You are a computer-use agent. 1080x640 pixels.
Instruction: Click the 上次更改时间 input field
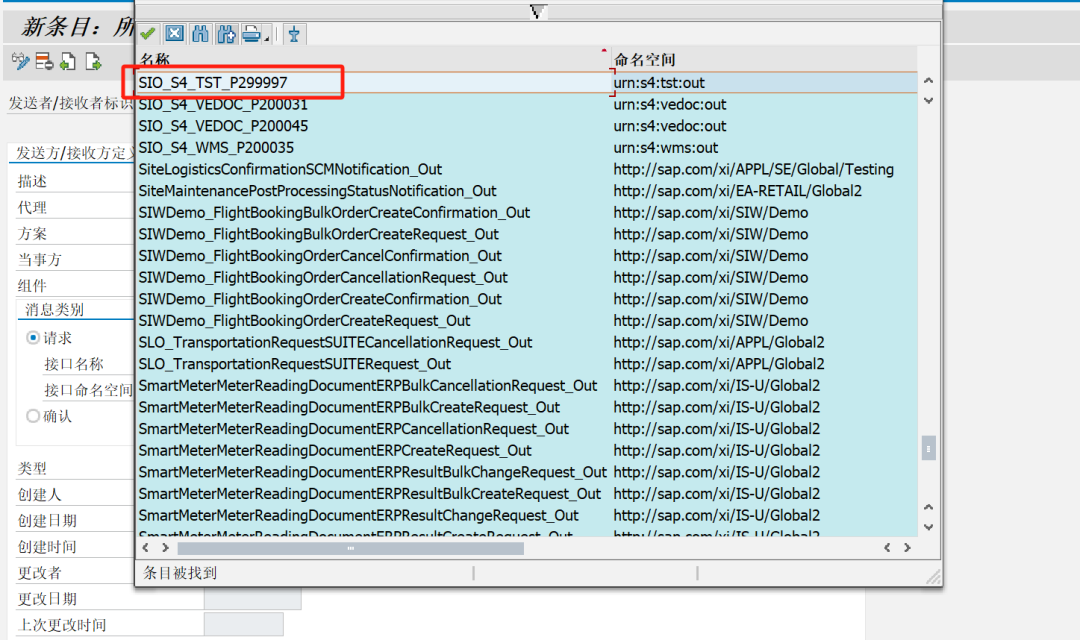pyautogui.click(x=243, y=625)
